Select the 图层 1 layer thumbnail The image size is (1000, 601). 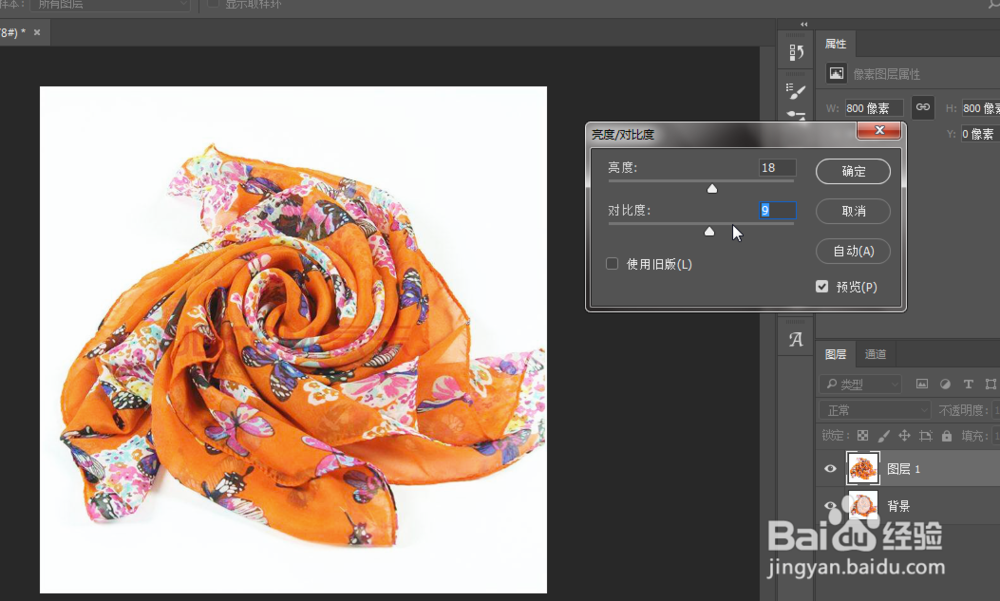tap(863, 468)
